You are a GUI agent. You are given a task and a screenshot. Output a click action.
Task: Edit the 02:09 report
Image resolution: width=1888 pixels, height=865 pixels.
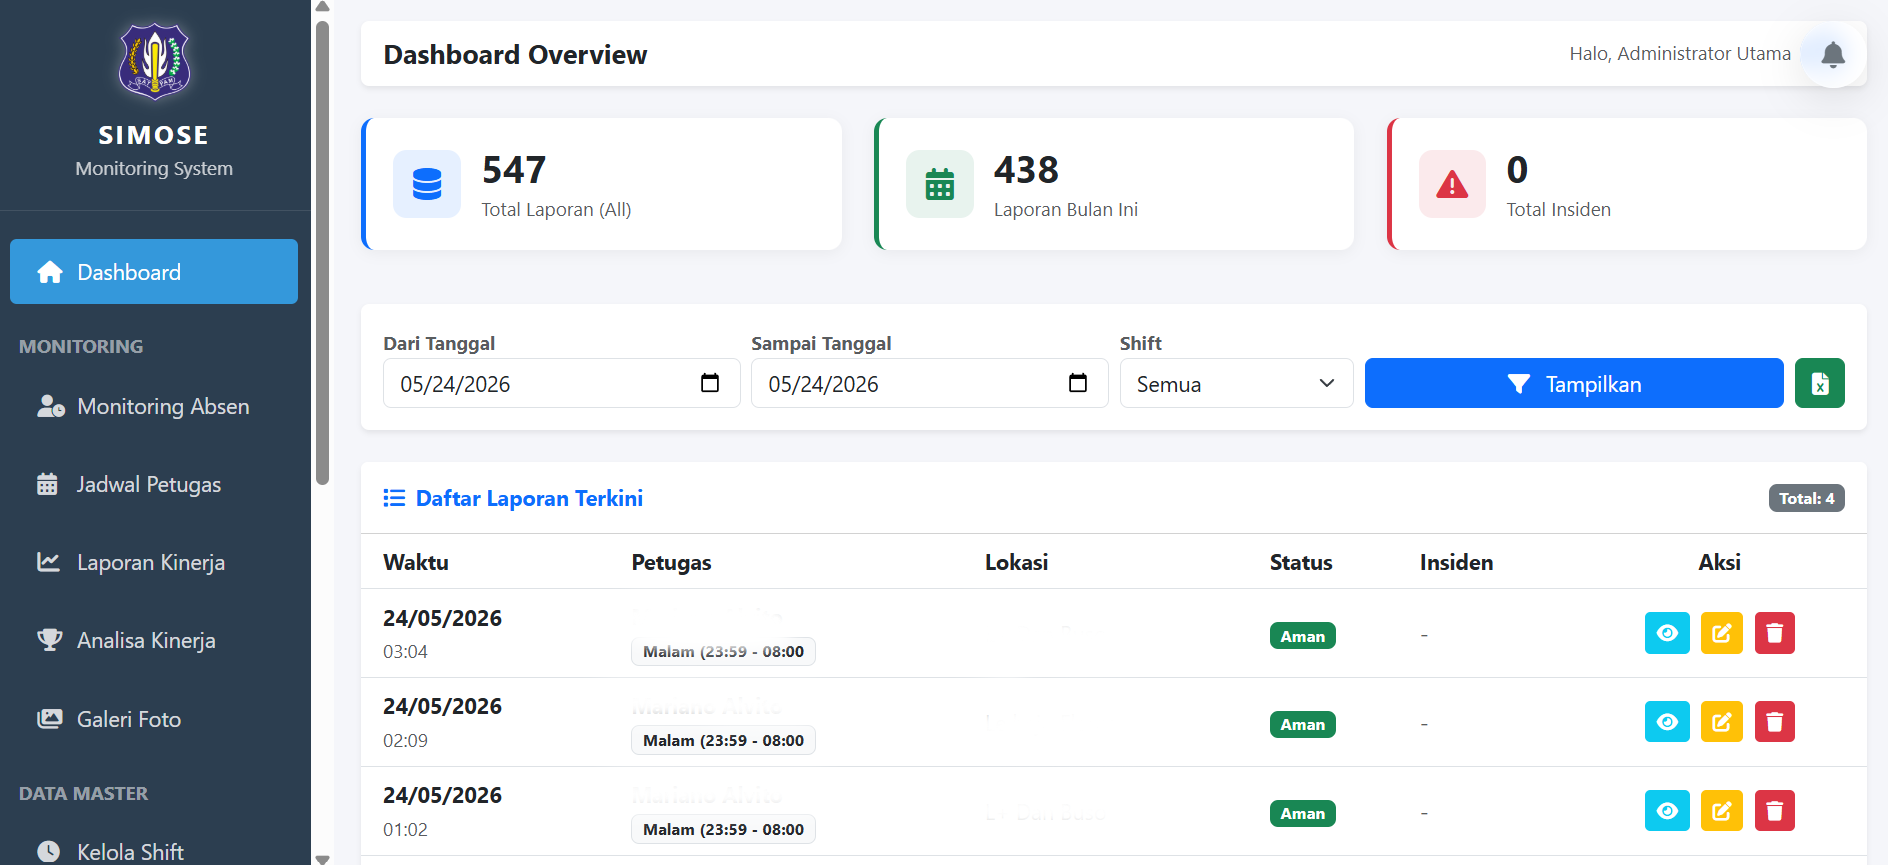click(1722, 722)
